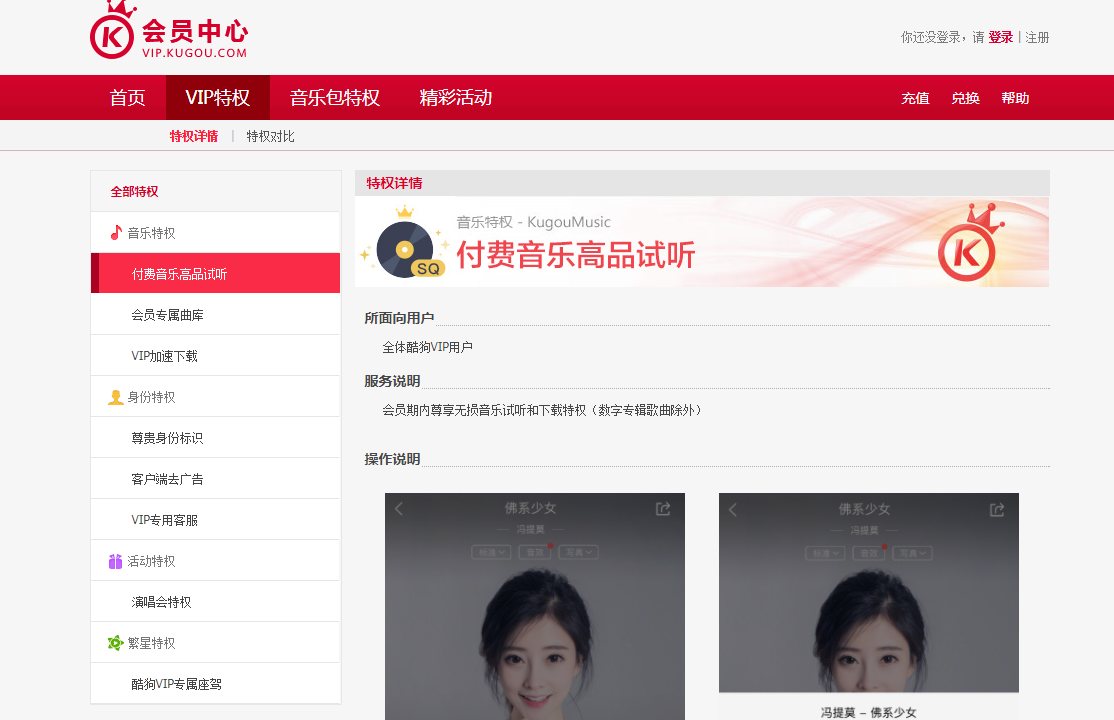Open first dropdown in right player screenshot
Viewport: 1114px width, 720px height.
825,553
